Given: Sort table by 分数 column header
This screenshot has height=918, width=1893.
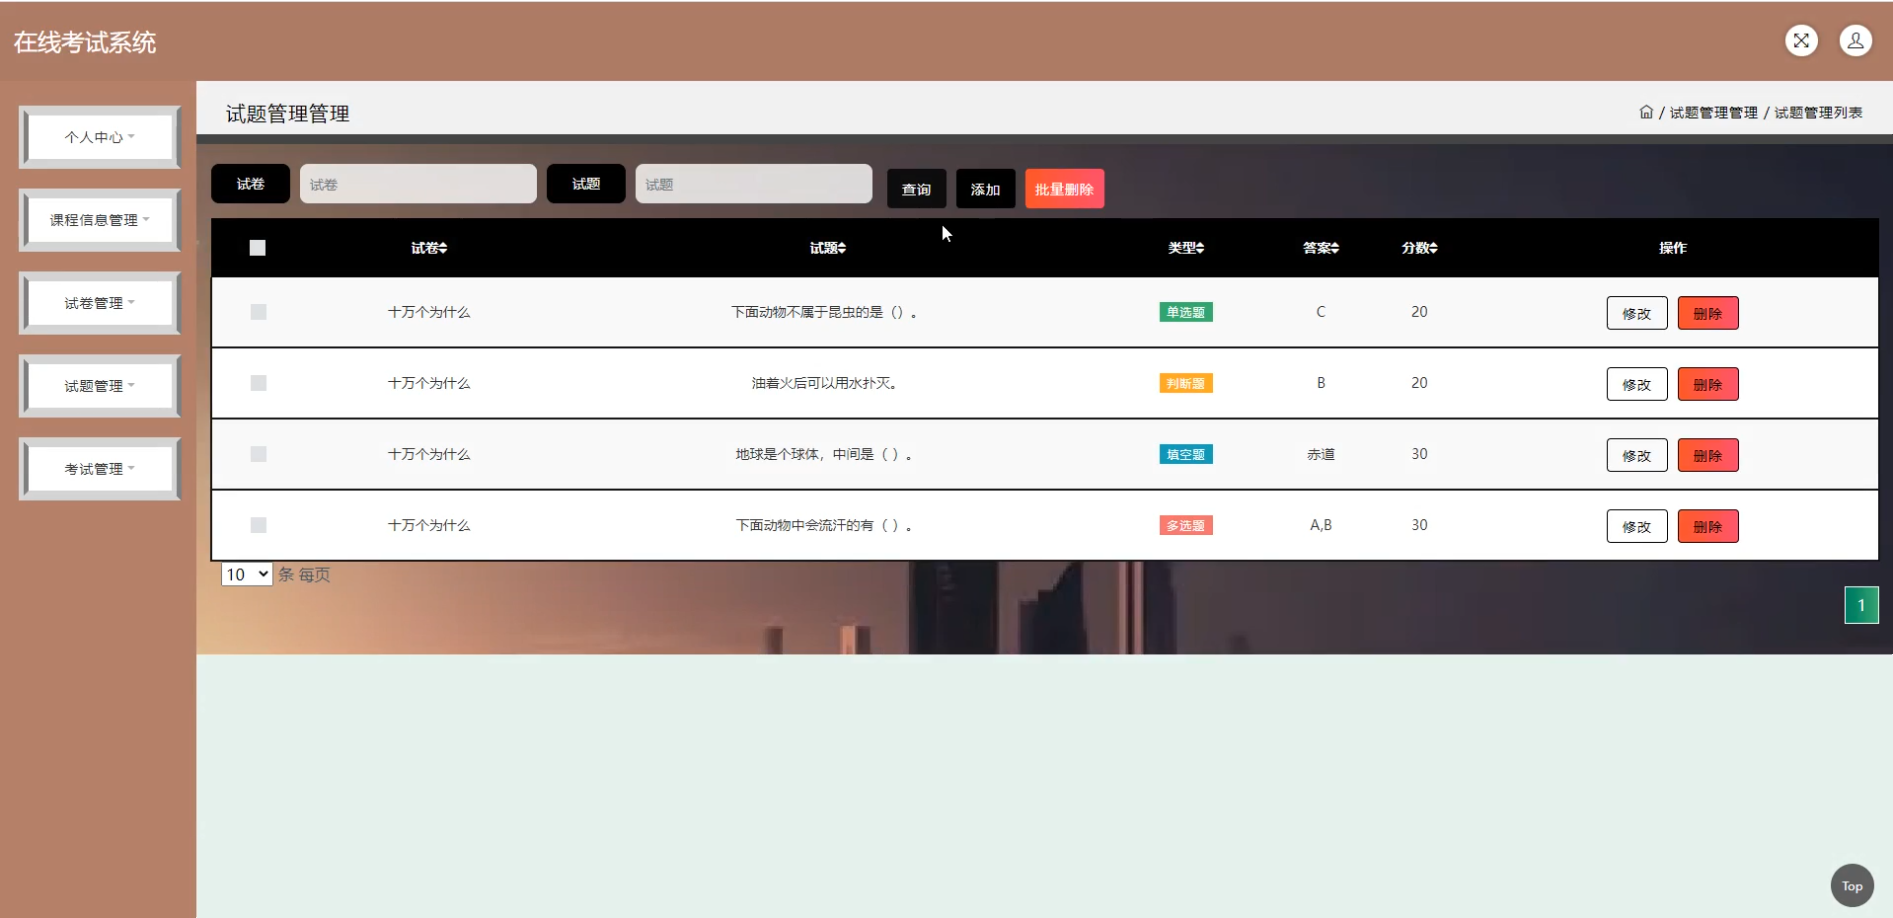Looking at the screenshot, I should [1419, 248].
